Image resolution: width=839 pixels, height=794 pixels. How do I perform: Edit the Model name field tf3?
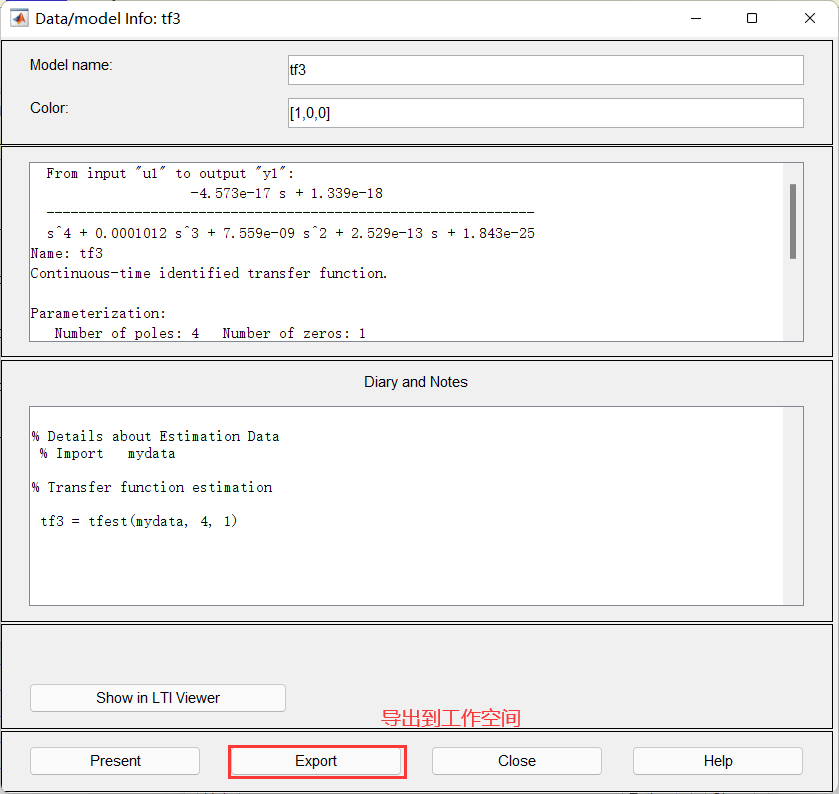coord(545,70)
